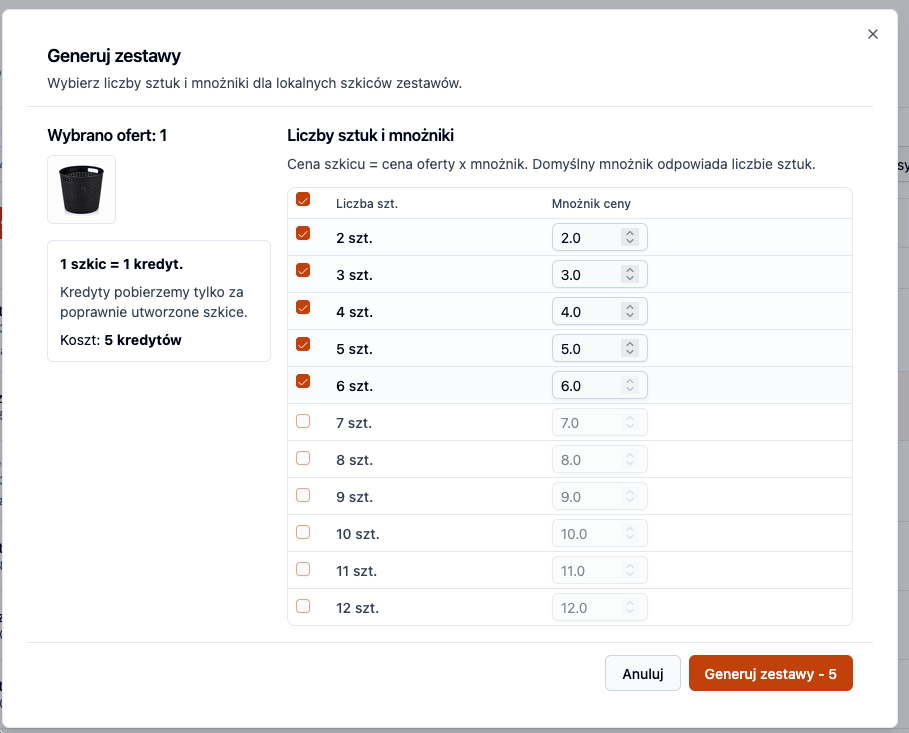Click the disabled 10.0 multiplier field
This screenshot has width=909, height=733.
click(x=599, y=534)
